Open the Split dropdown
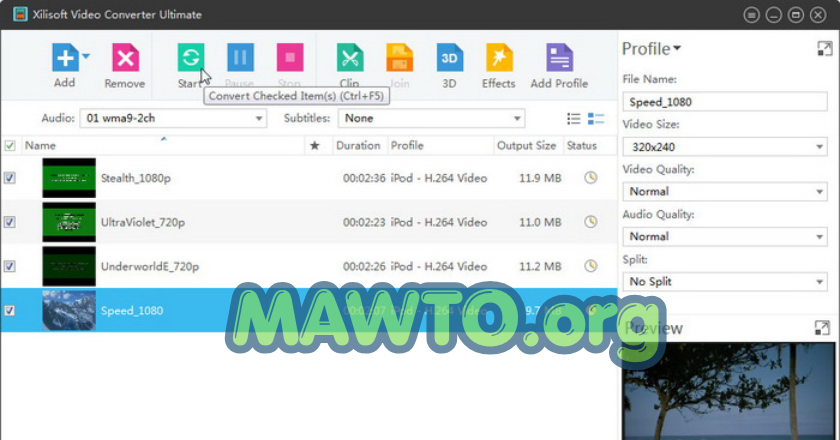 point(725,281)
